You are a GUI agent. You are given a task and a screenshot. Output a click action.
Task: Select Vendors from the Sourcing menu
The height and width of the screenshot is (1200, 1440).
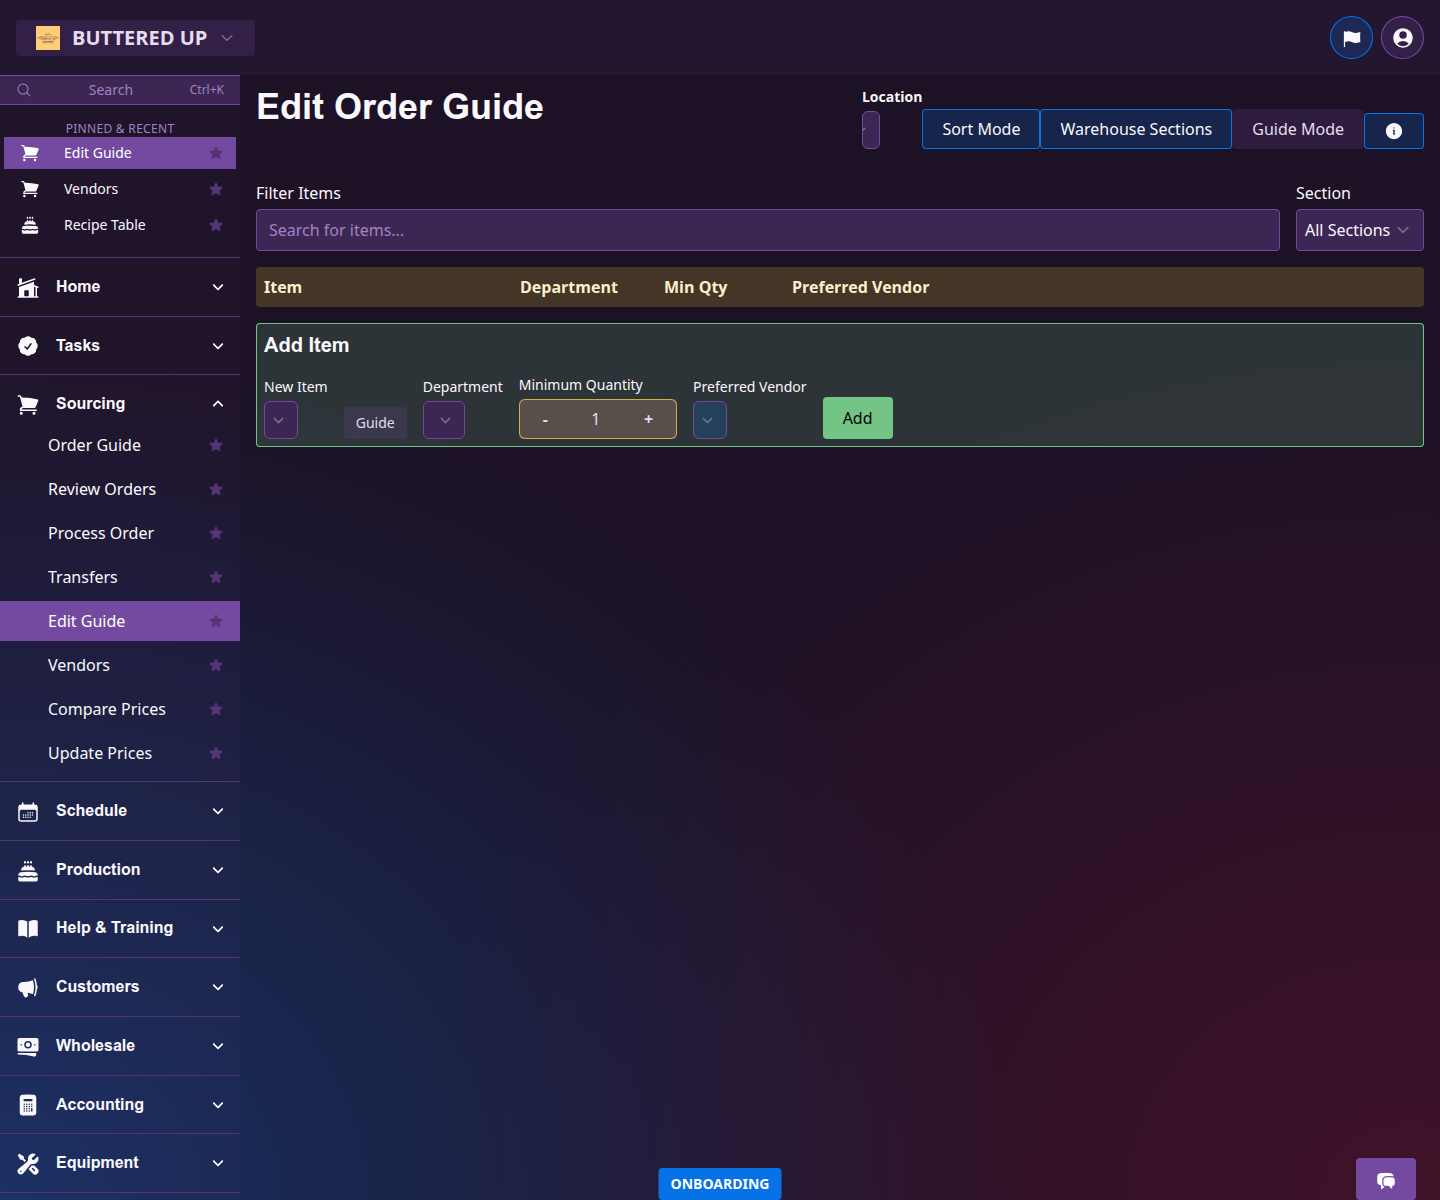pyautogui.click(x=79, y=665)
